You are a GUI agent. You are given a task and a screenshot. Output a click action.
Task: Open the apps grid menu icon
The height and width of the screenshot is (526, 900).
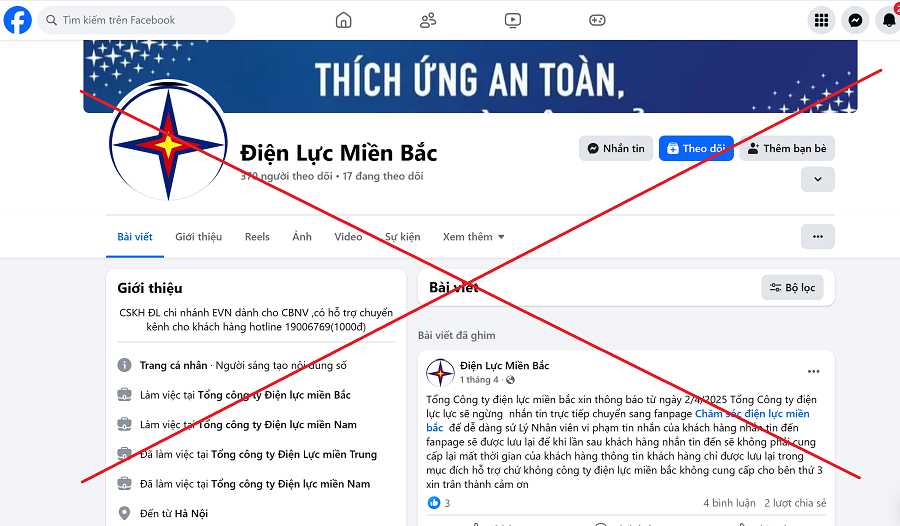pyautogui.click(x=821, y=20)
